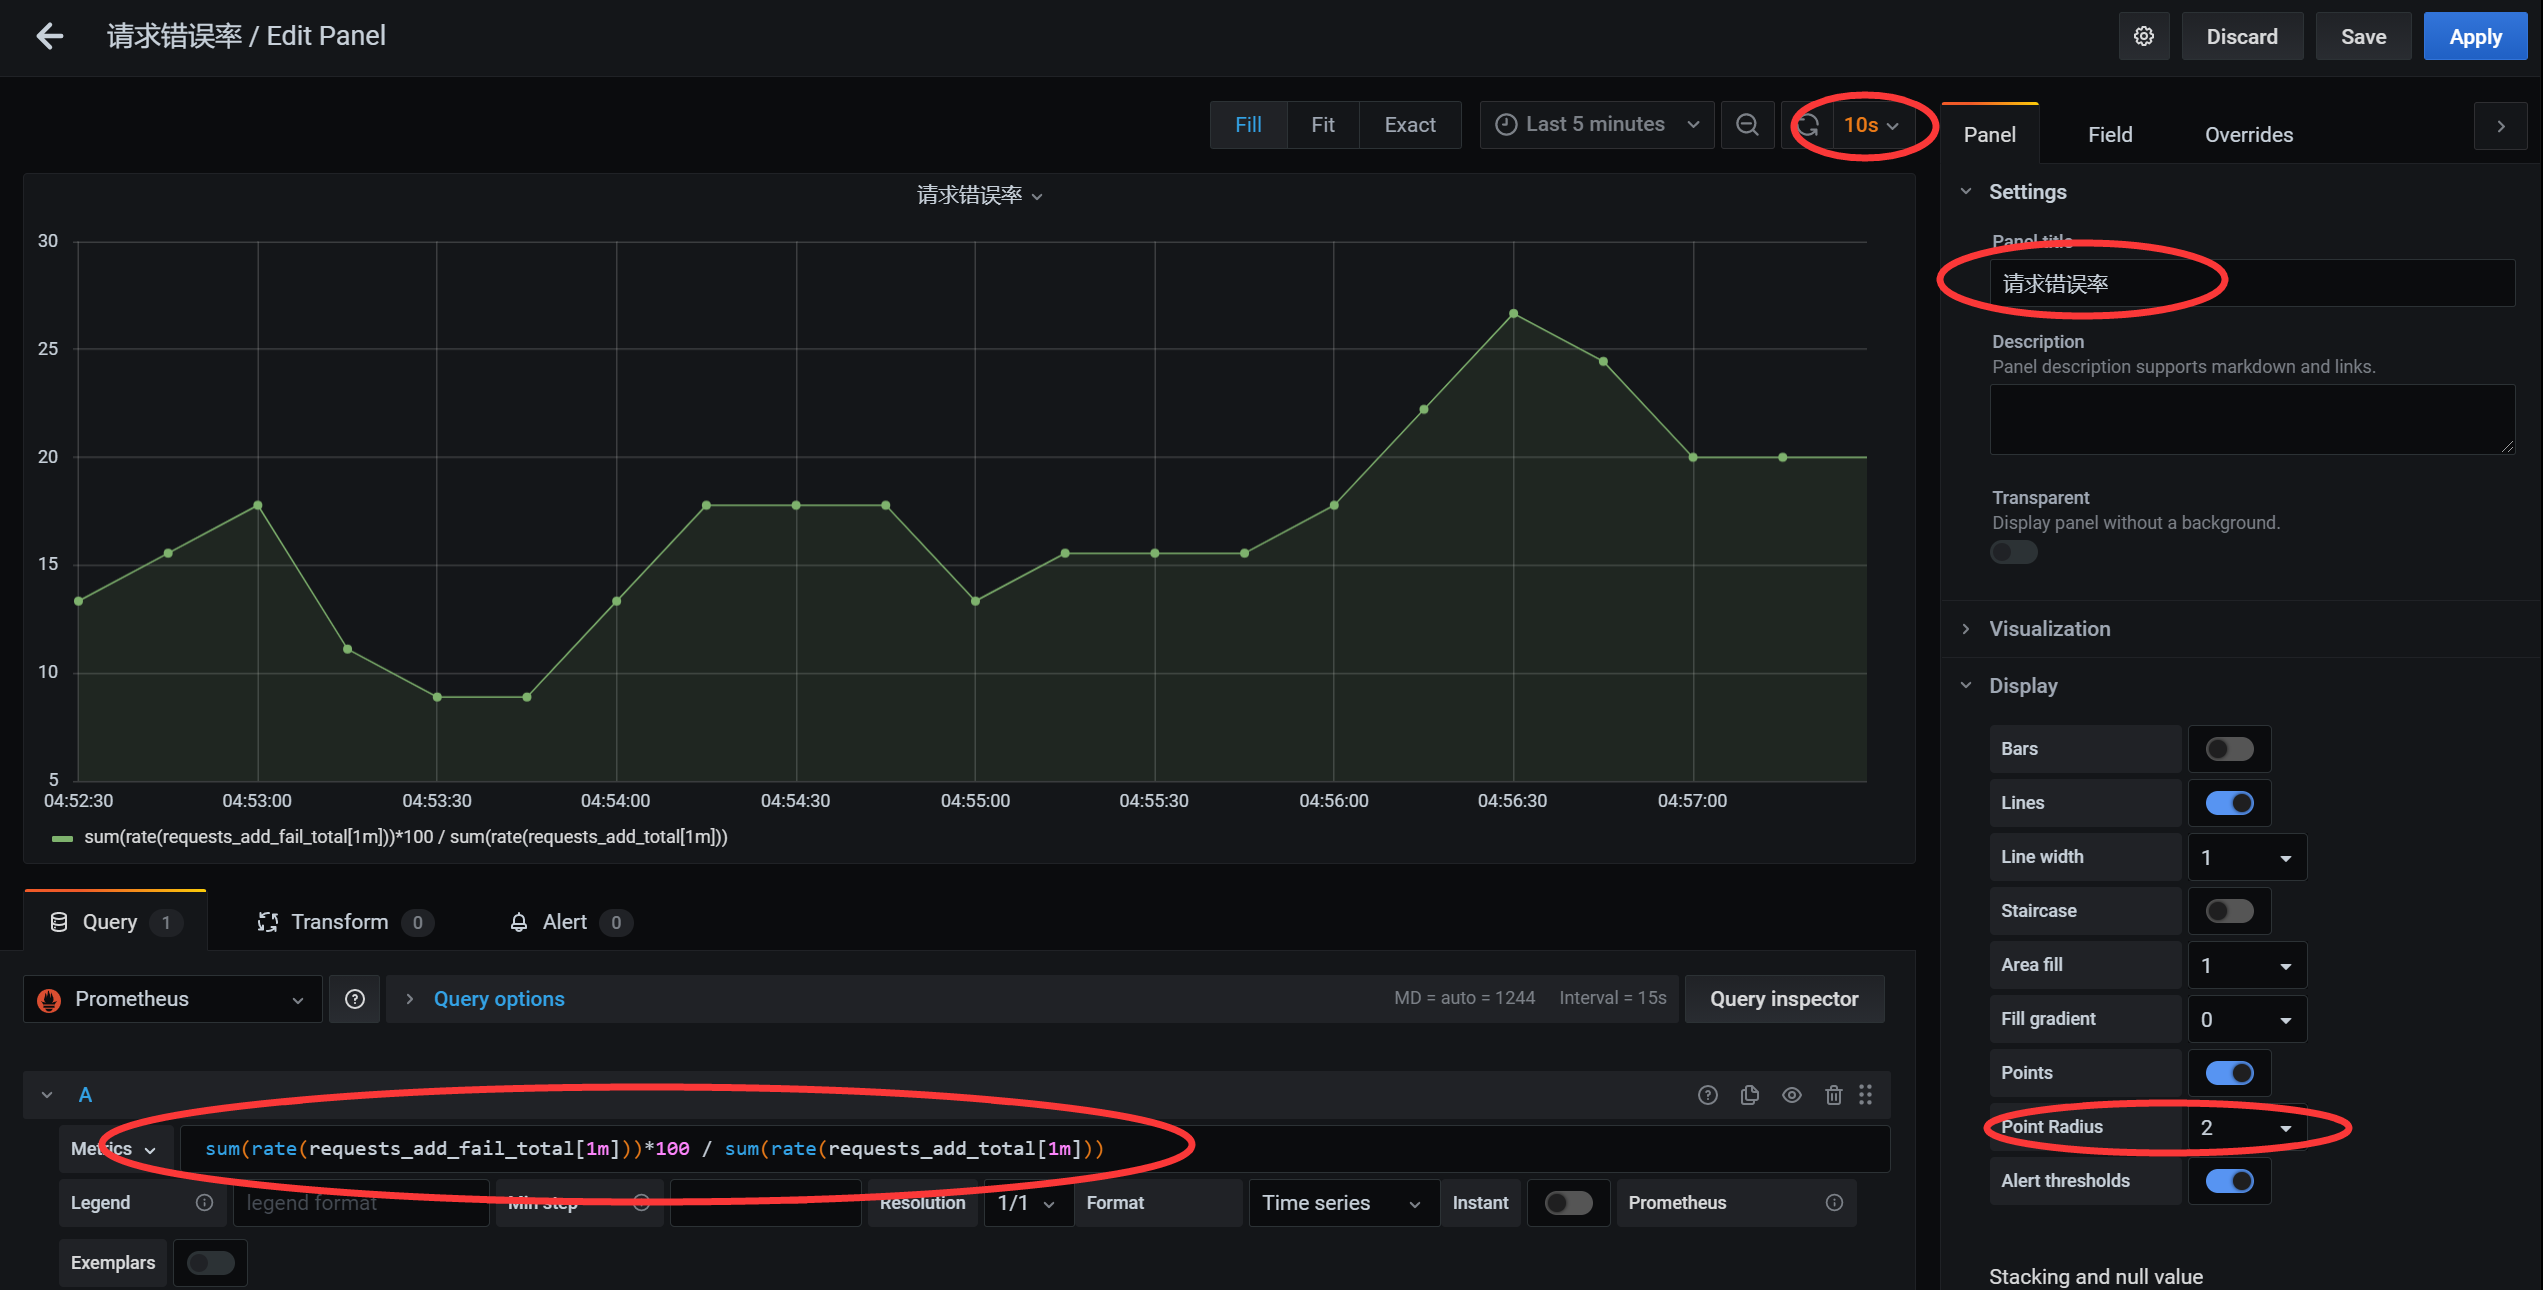Viewport: 2543px width, 1290px height.
Task: Click the Prometheus data source logo
Action: click(48, 998)
